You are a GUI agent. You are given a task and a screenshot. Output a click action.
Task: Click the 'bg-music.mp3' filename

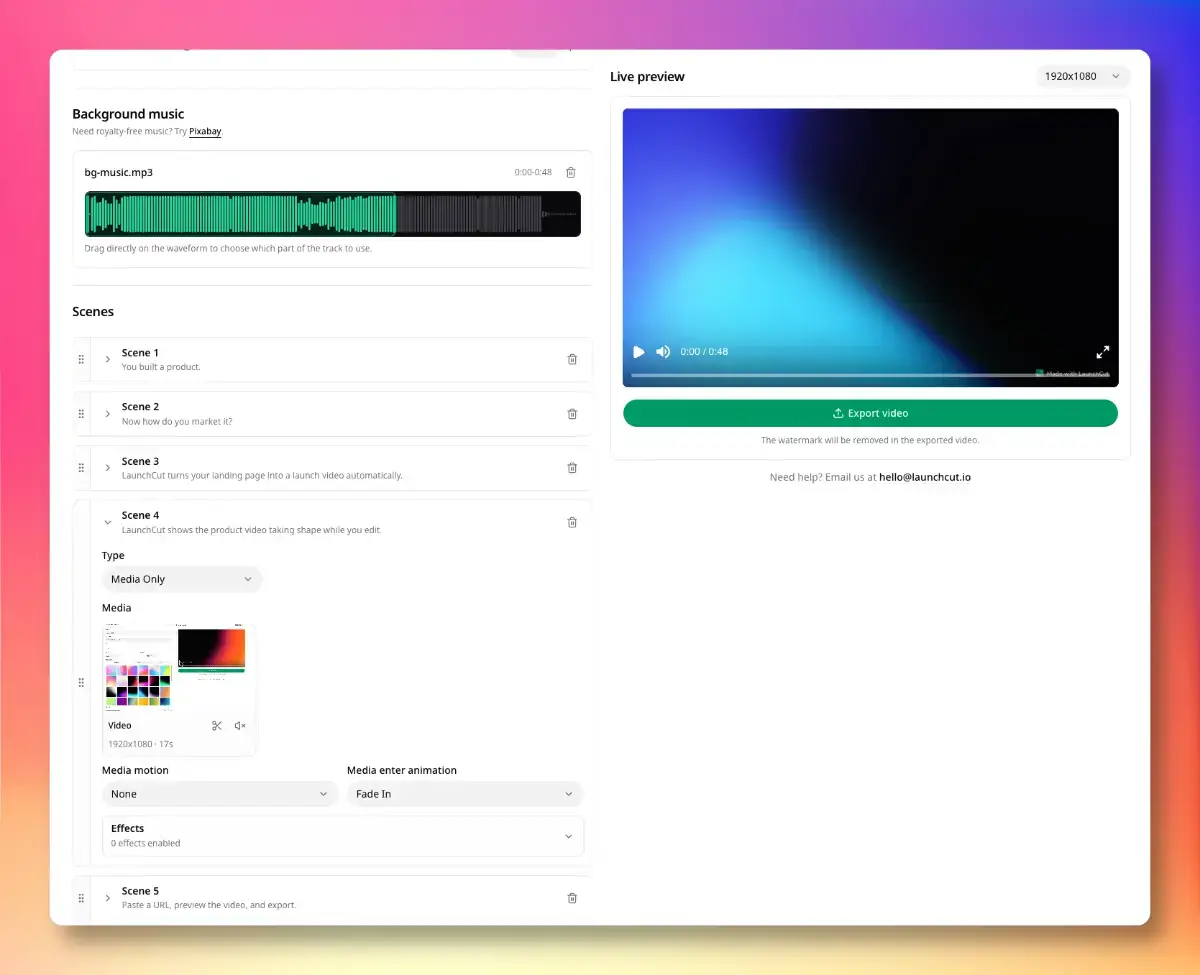(119, 172)
